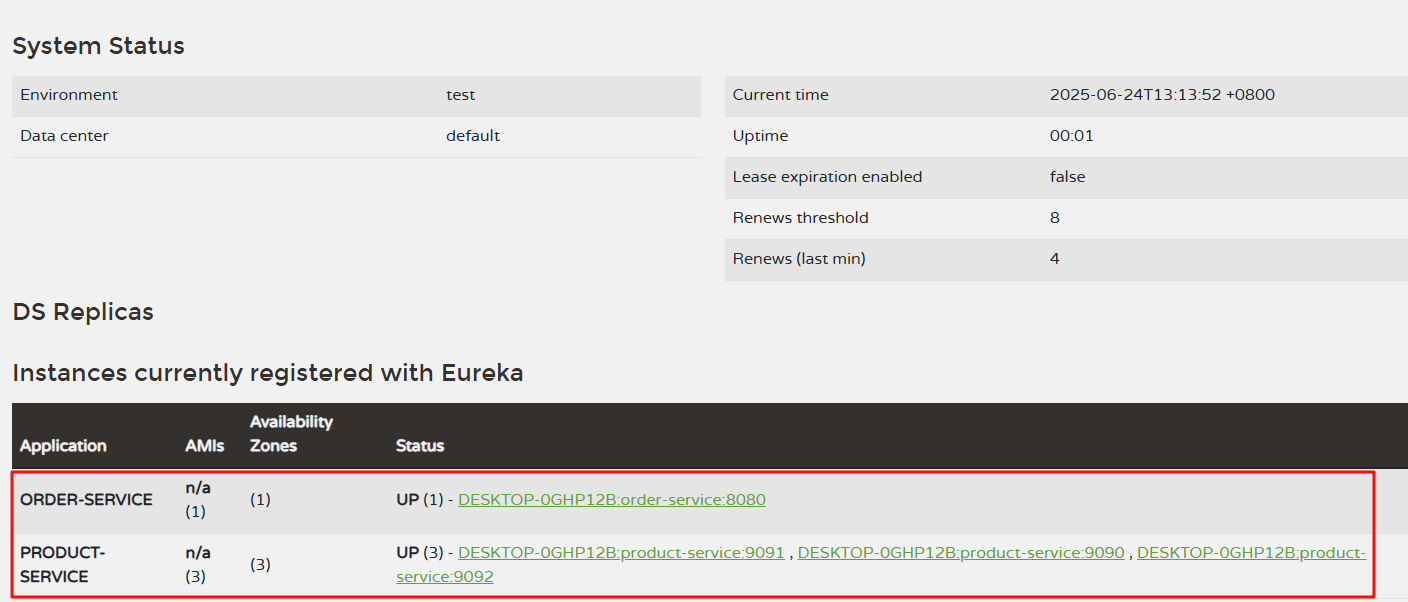Select the Uptime label
1408x602 pixels.
coord(760,136)
